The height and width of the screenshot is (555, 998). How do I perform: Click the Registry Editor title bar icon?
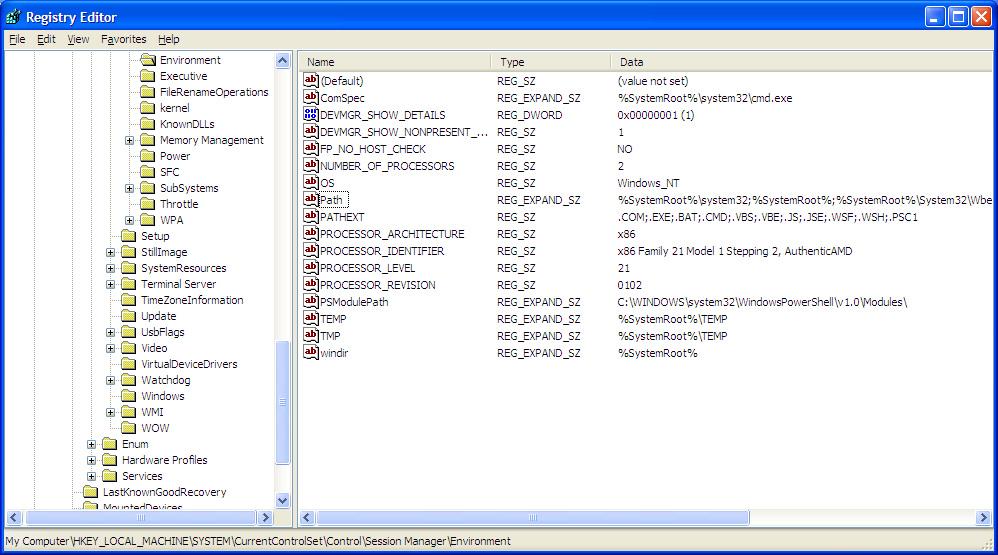pos(13,17)
